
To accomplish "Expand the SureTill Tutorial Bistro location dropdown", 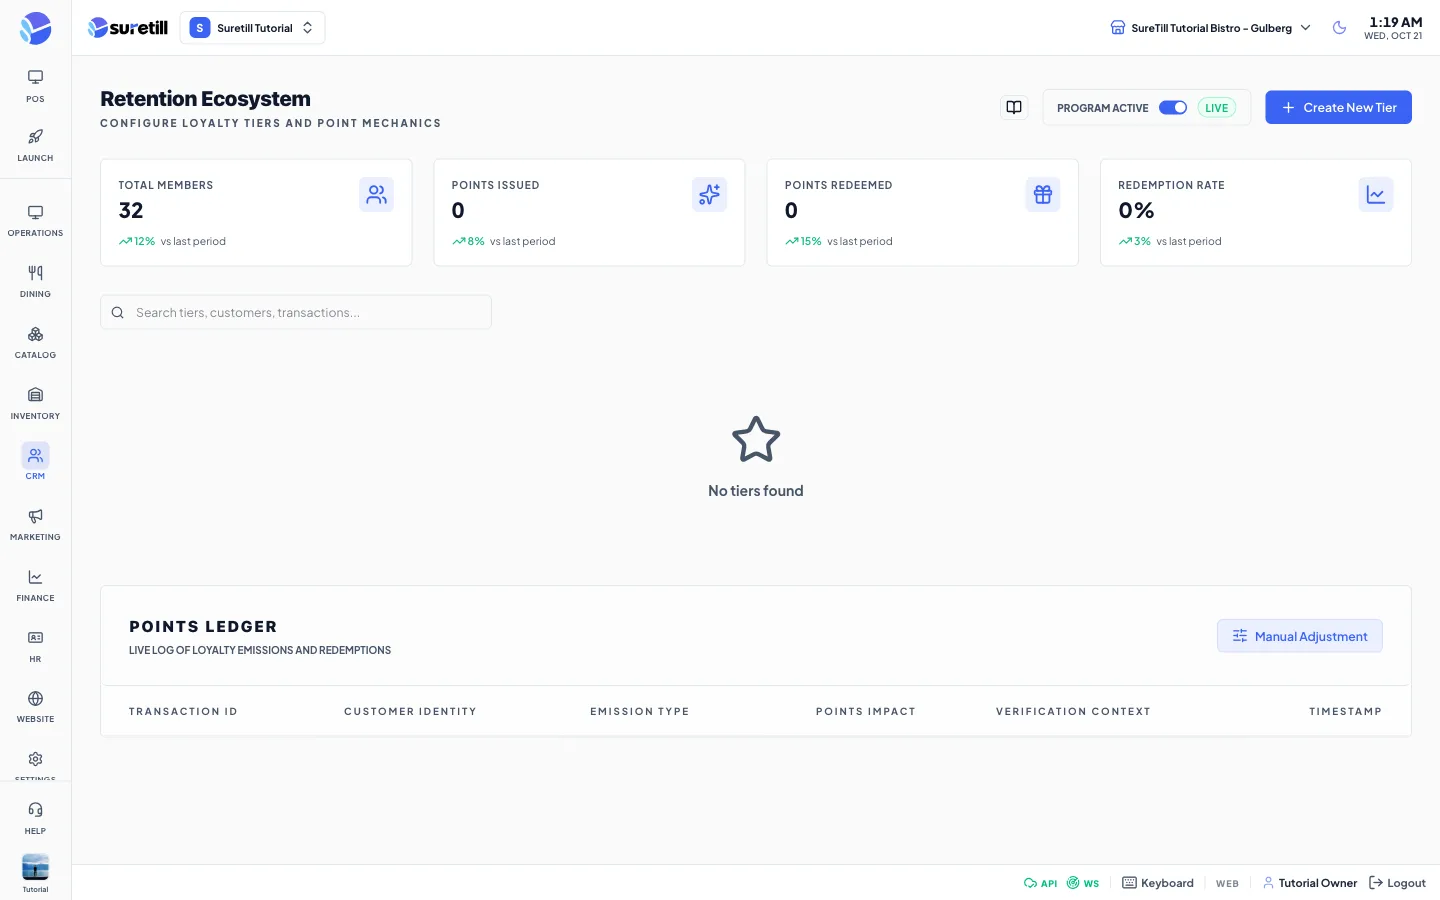I will 1210,28.
